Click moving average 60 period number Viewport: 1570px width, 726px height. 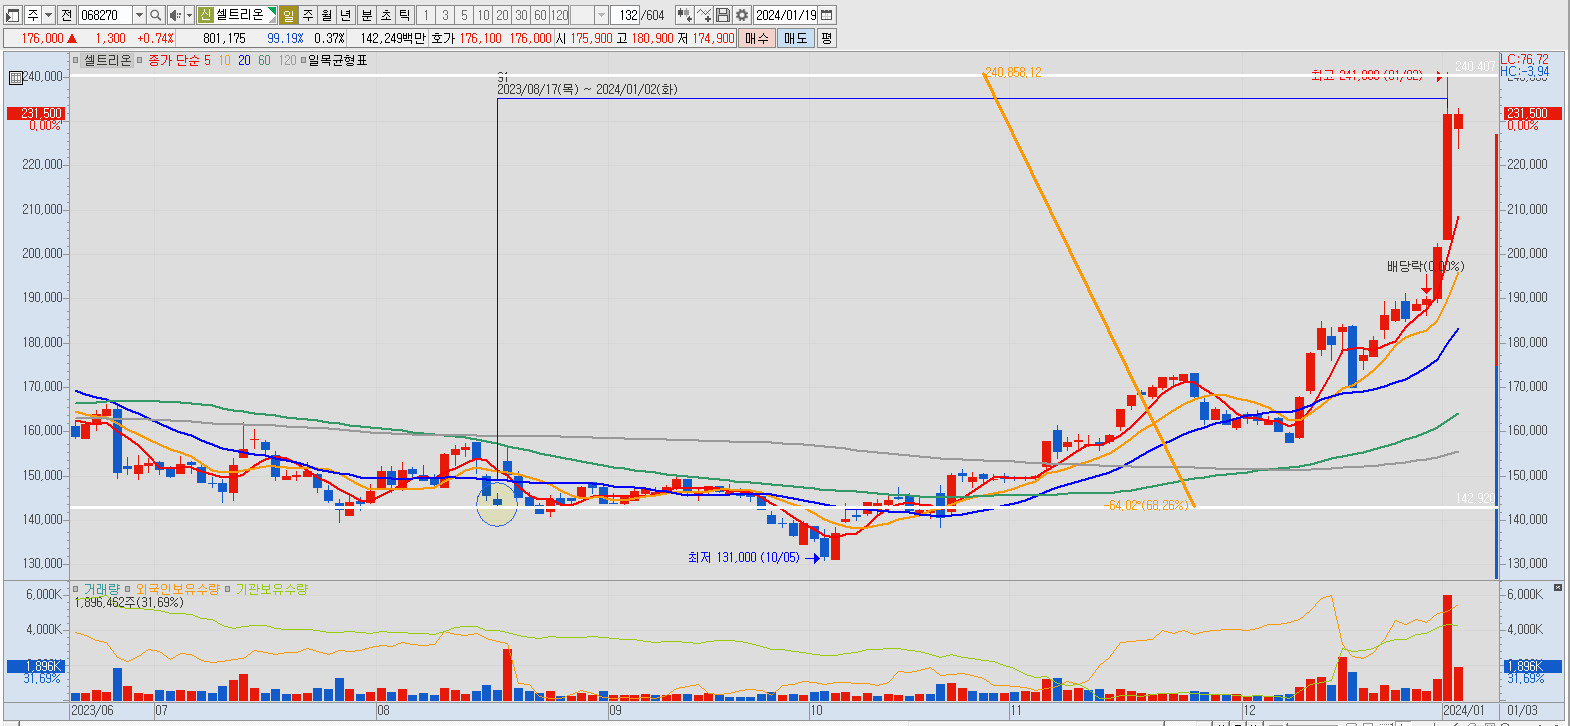pyautogui.click(x=264, y=61)
